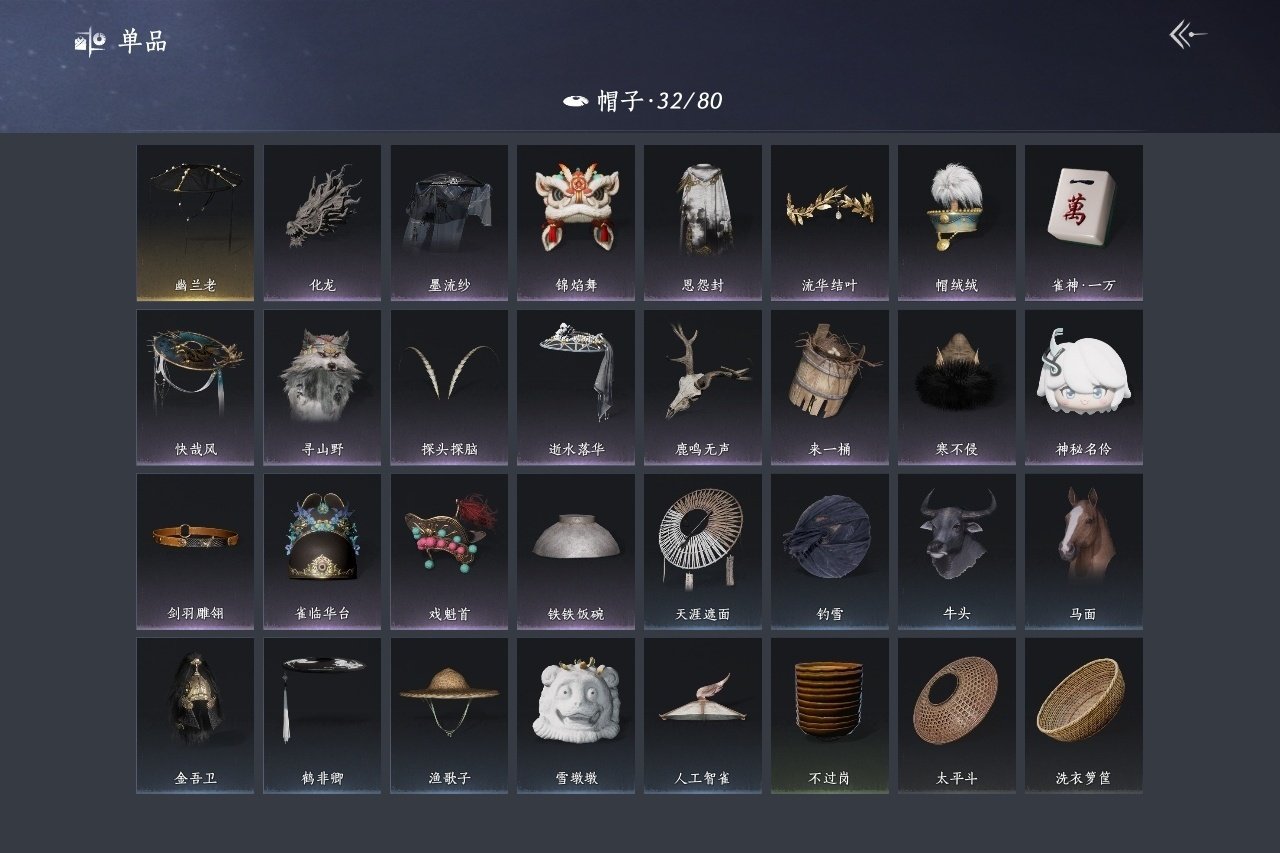Viewport: 1280px width, 853px height.
Task: Select the 鹿鸣无声 deer skull item
Action: pyautogui.click(x=703, y=387)
